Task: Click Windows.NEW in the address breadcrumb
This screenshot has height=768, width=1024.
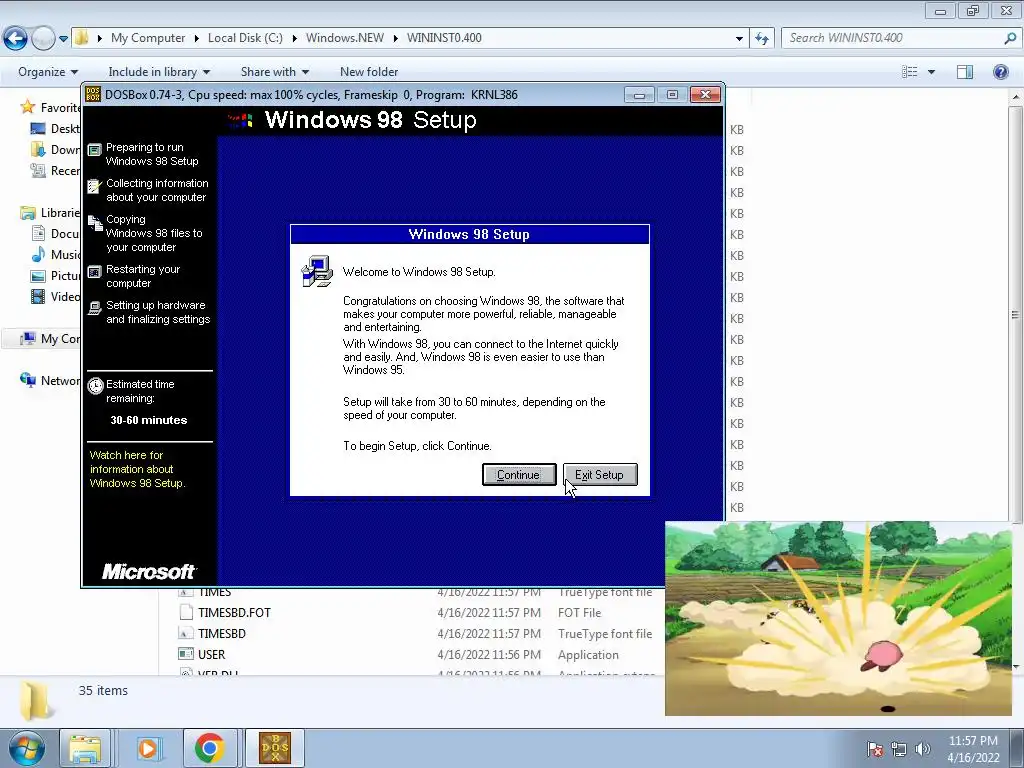Action: (345, 38)
